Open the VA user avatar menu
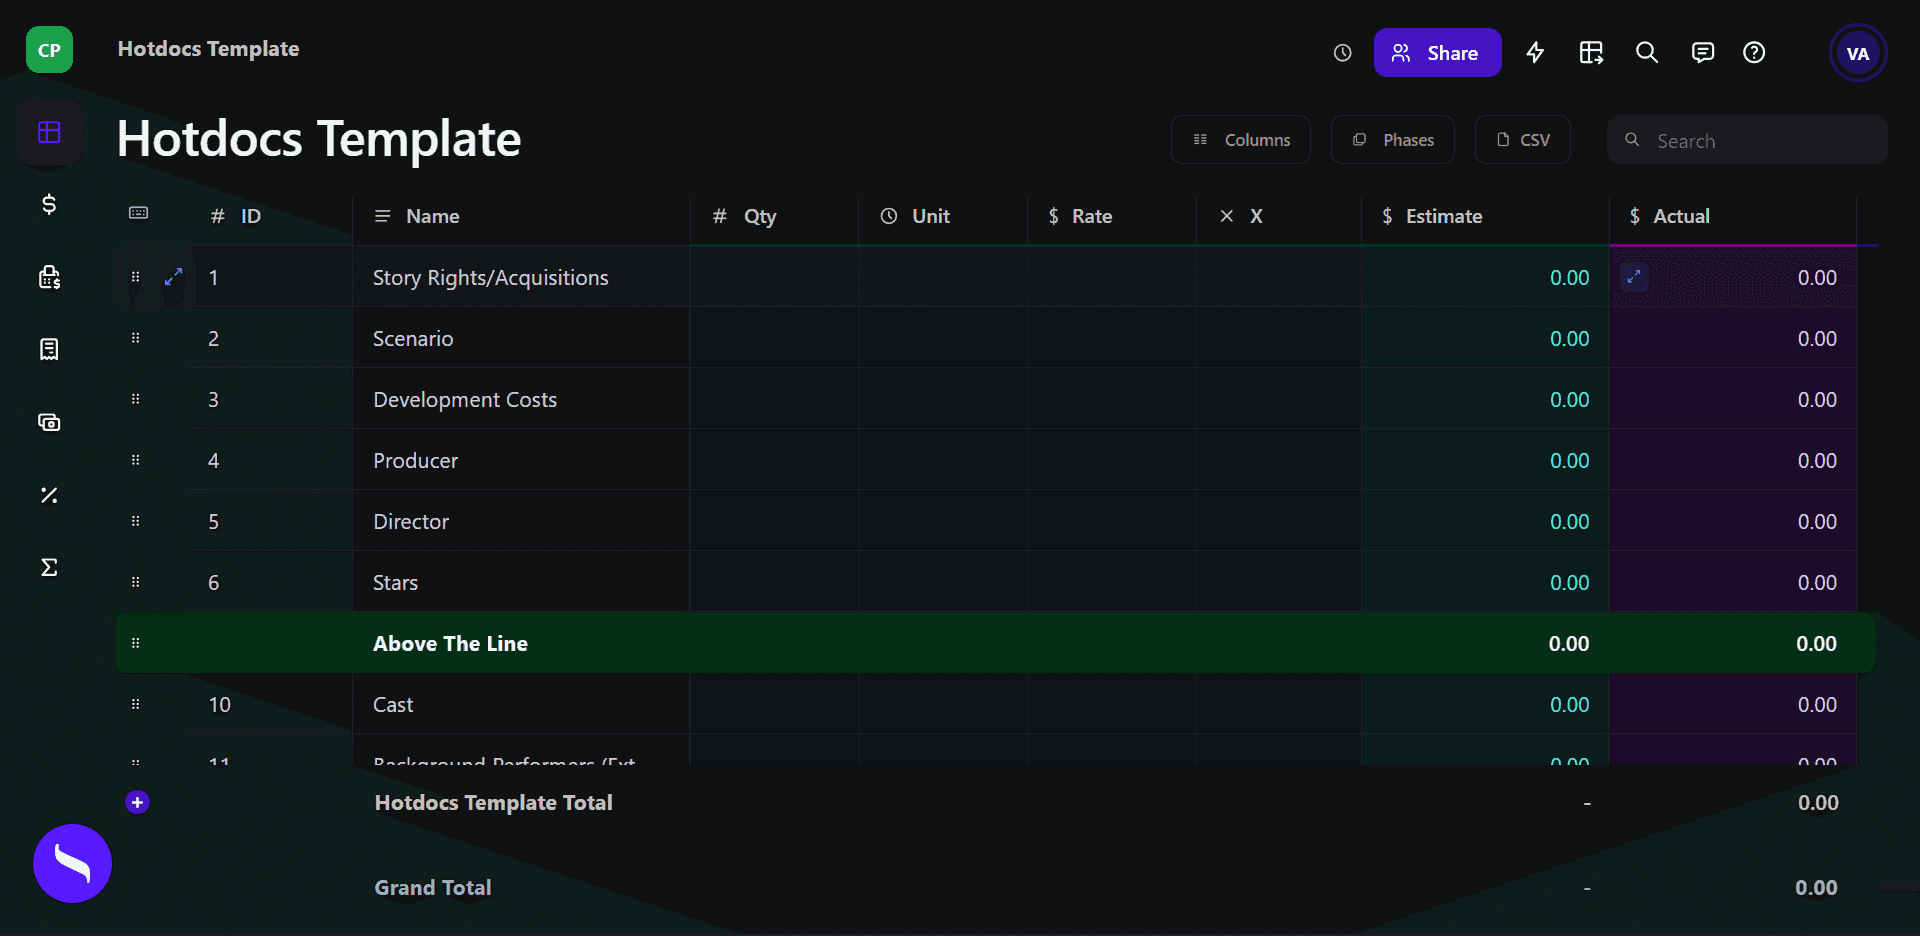Screen dimensions: 1920x936 tap(1857, 53)
